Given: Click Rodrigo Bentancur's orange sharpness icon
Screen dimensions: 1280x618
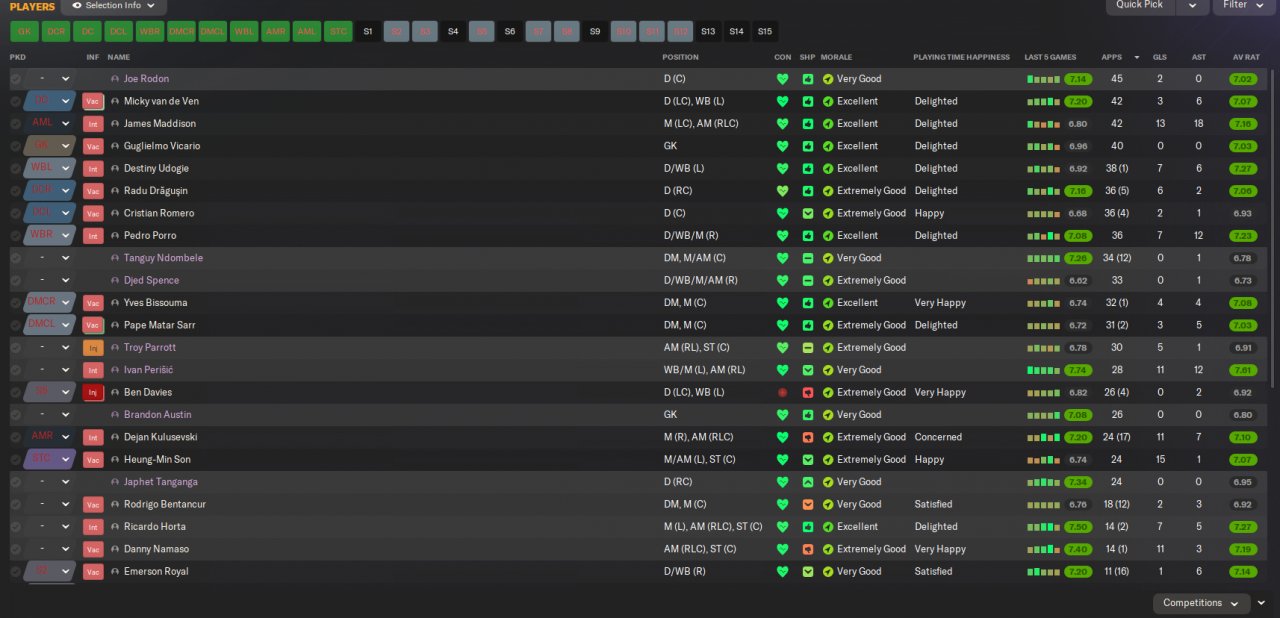Looking at the screenshot, I should [x=808, y=504].
